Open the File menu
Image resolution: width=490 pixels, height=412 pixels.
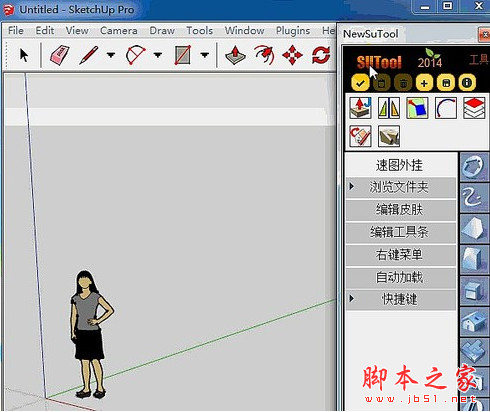click(x=16, y=31)
